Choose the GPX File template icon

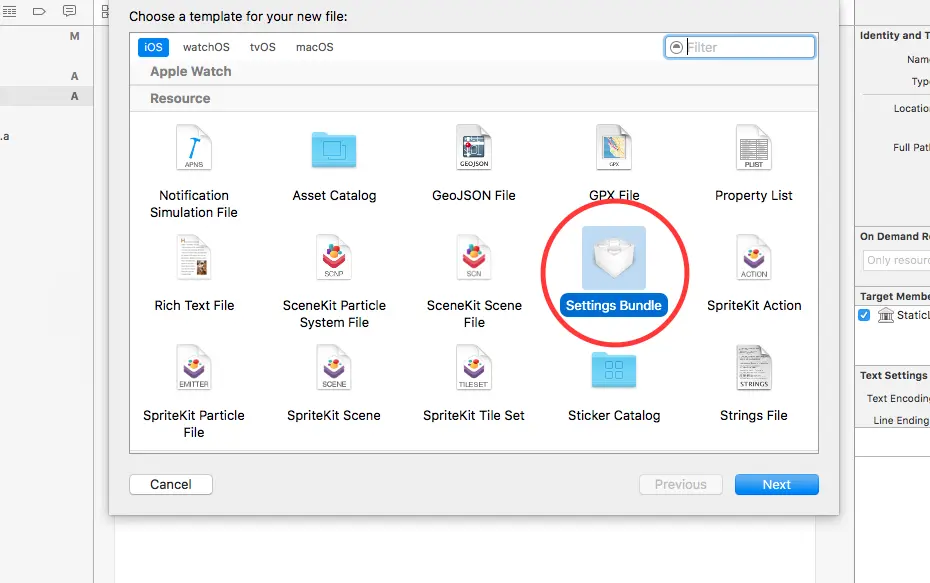click(614, 147)
